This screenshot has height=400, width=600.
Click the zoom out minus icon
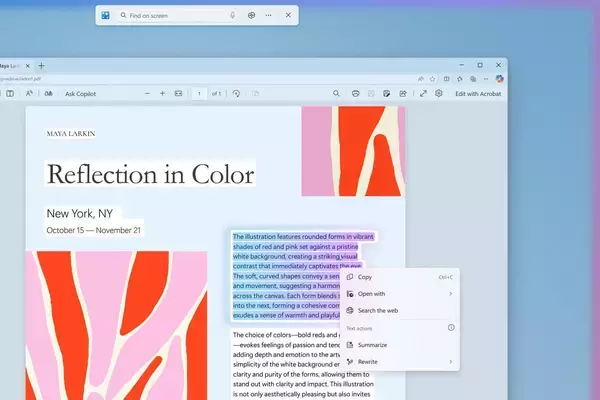click(147, 93)
